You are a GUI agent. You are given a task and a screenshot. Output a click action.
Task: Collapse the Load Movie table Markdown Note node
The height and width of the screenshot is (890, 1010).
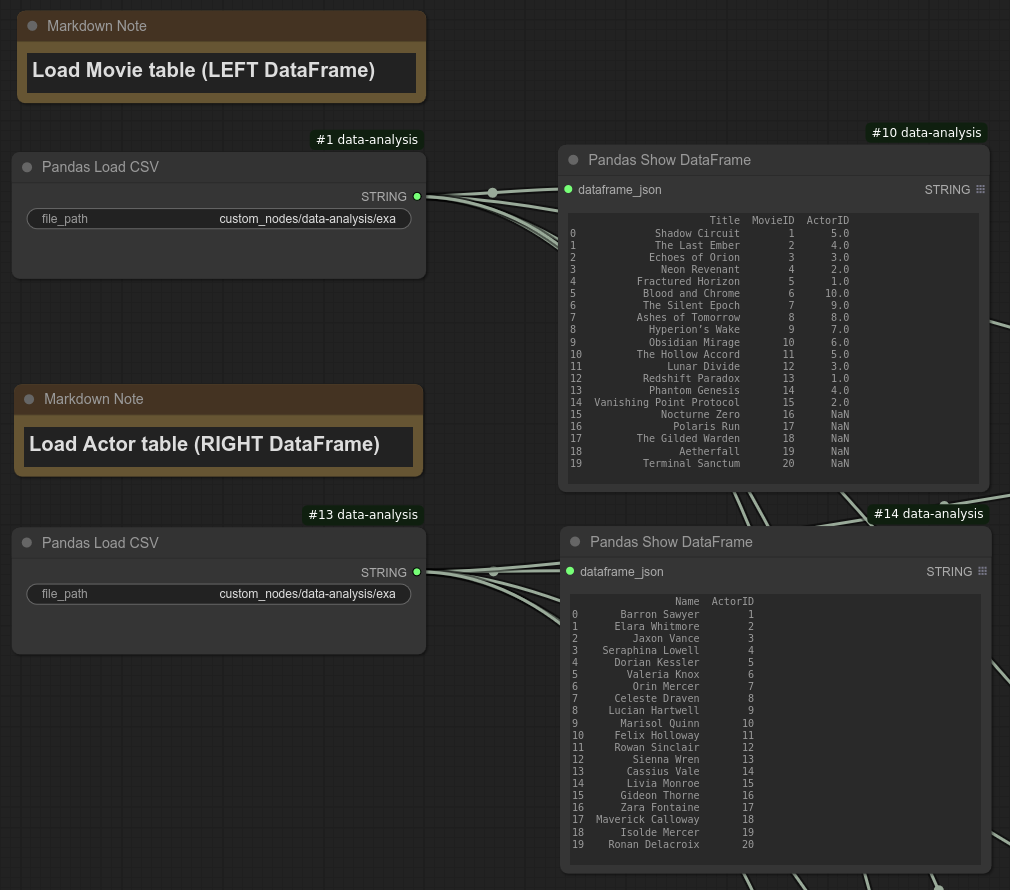tap(32, 26)
